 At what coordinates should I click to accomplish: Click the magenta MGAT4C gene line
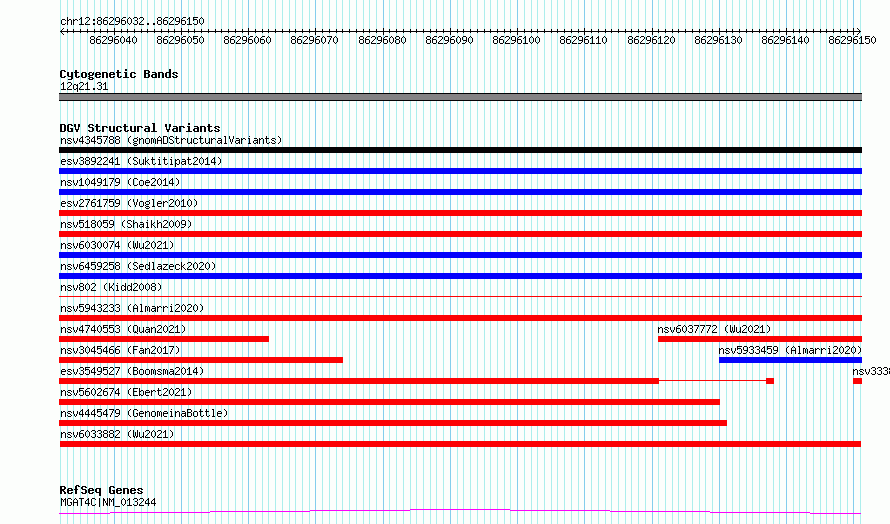(x=460, y=512)
